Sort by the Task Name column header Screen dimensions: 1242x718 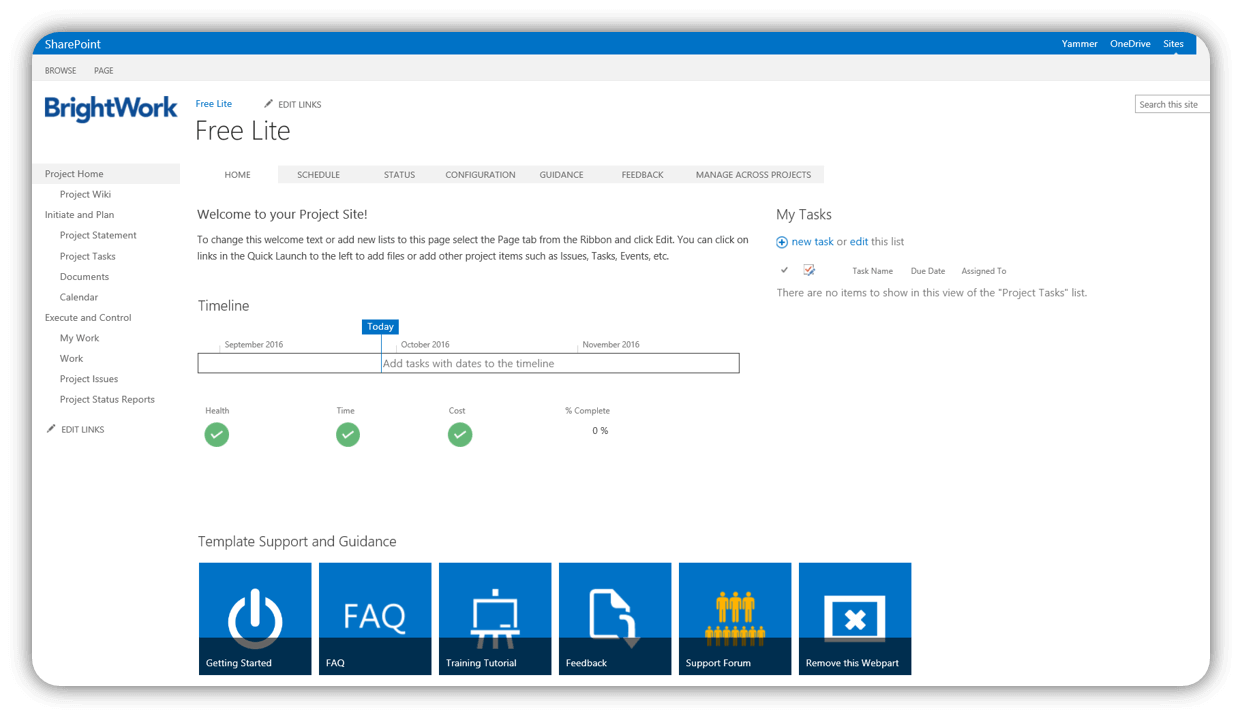[x=872, y=271]
